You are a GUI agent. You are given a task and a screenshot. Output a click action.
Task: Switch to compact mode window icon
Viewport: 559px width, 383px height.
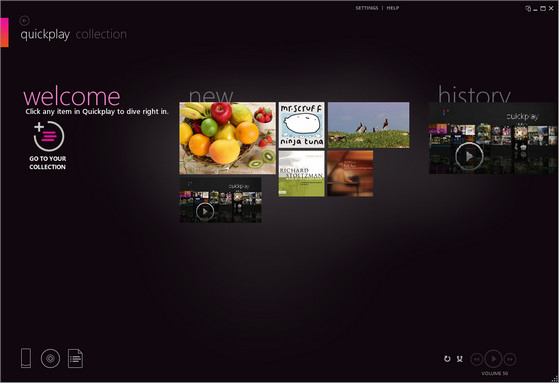[x=528, y=8]
